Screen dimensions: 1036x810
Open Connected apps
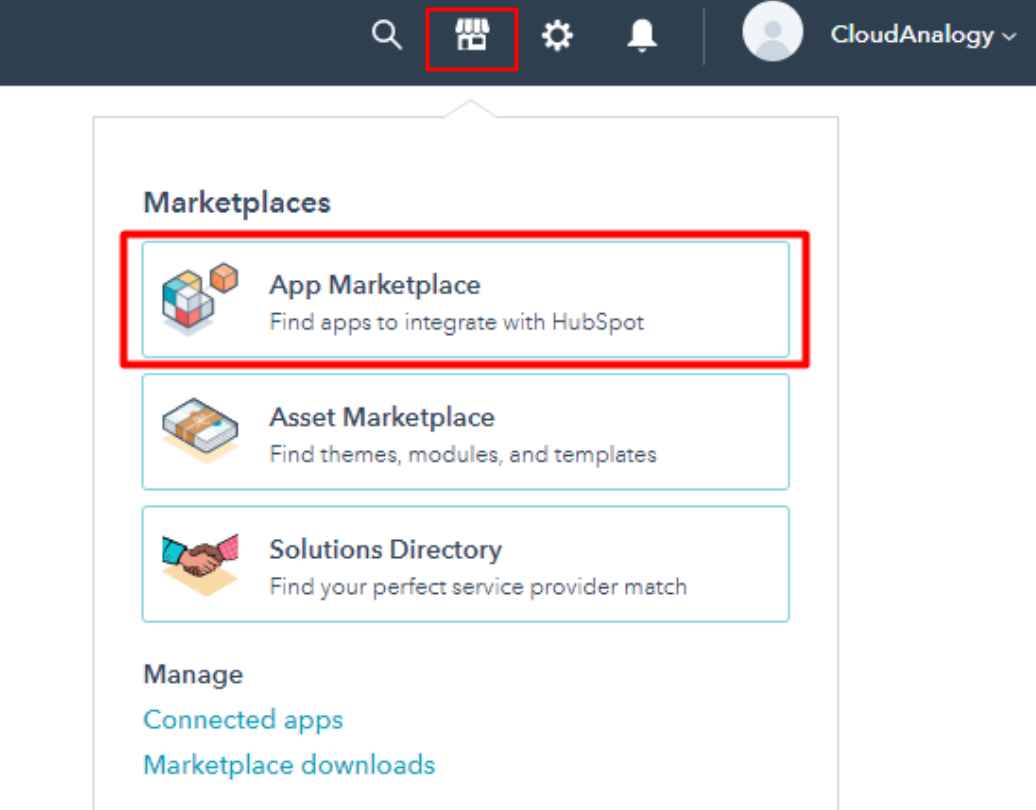tap(243, 719)
